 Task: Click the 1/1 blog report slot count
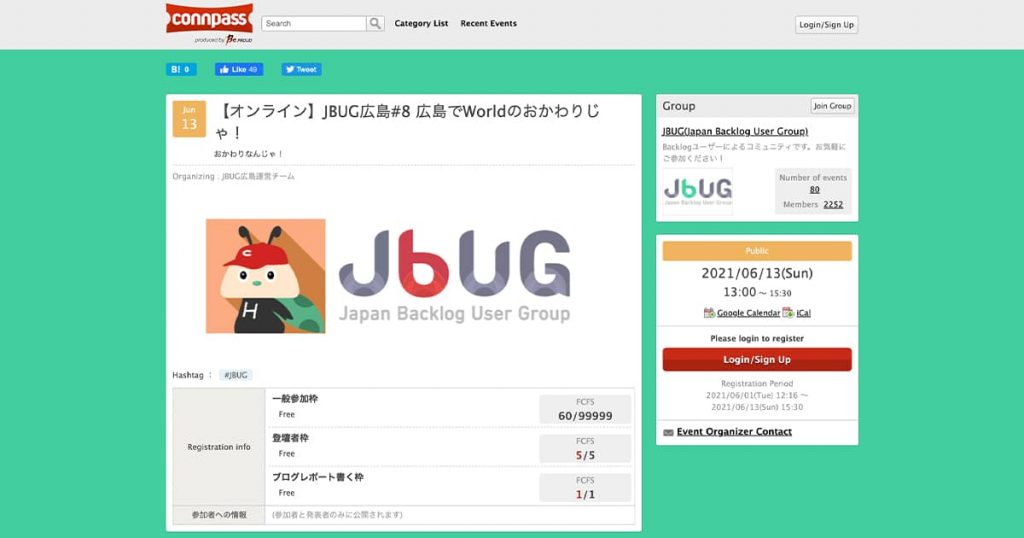coord(585,494)
